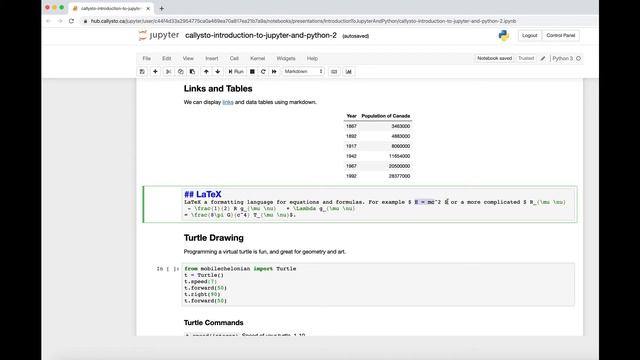The image size is (640, 360).
Task: Cut selected cells with scissors icon
Action: pyautogui.click(x=168, y=72)
